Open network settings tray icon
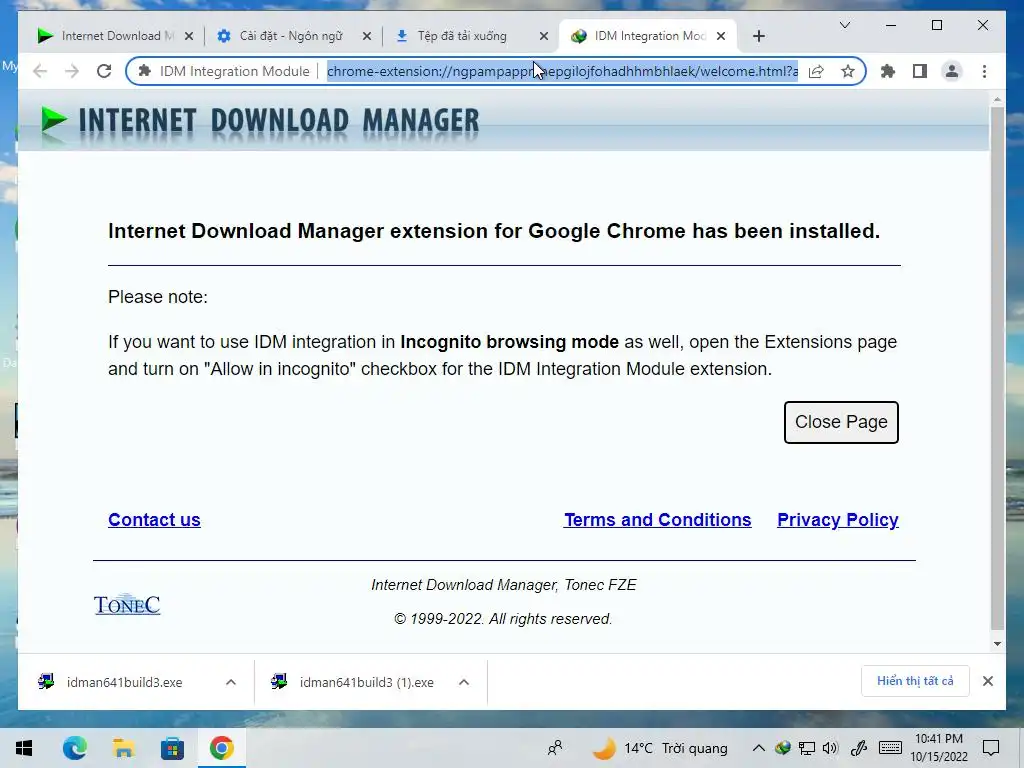This screenshot has height=768, width=1024. [807, 748]
